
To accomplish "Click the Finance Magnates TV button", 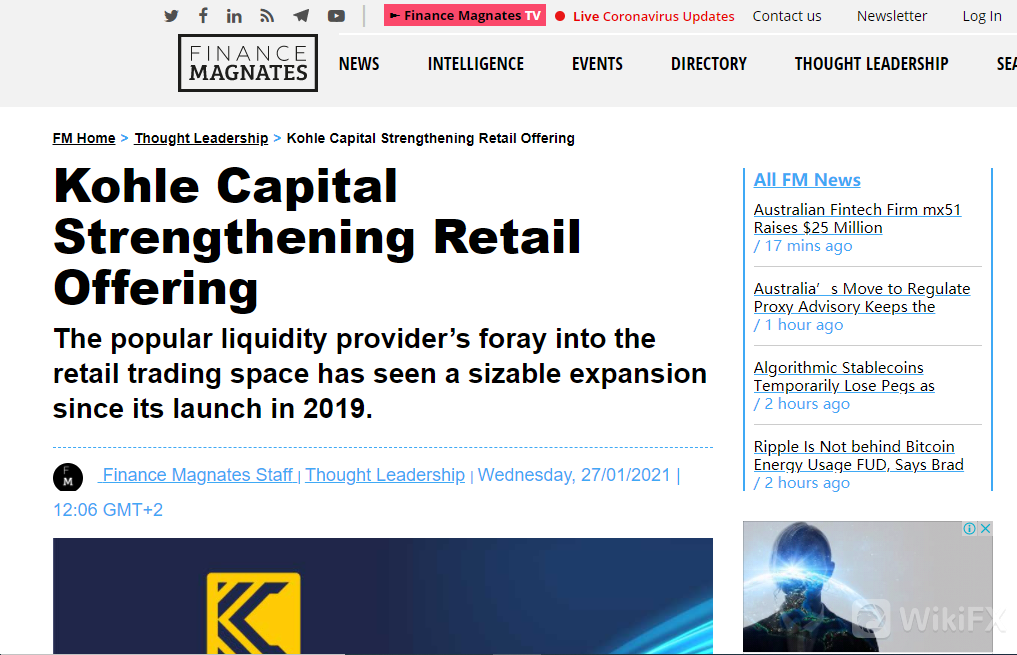I will 465,16.
